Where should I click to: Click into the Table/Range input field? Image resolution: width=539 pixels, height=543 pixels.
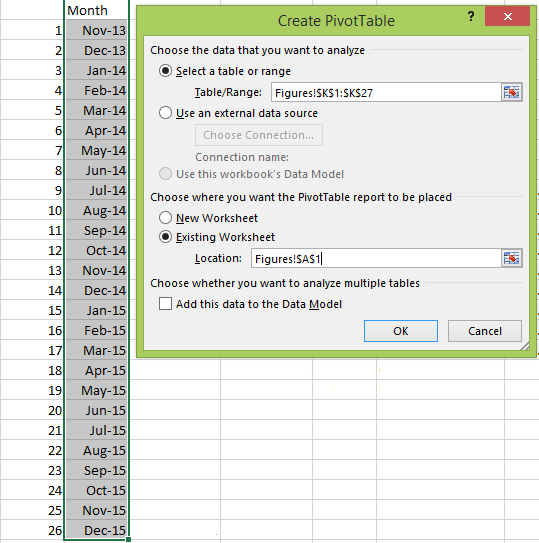[x=386, y=92]
